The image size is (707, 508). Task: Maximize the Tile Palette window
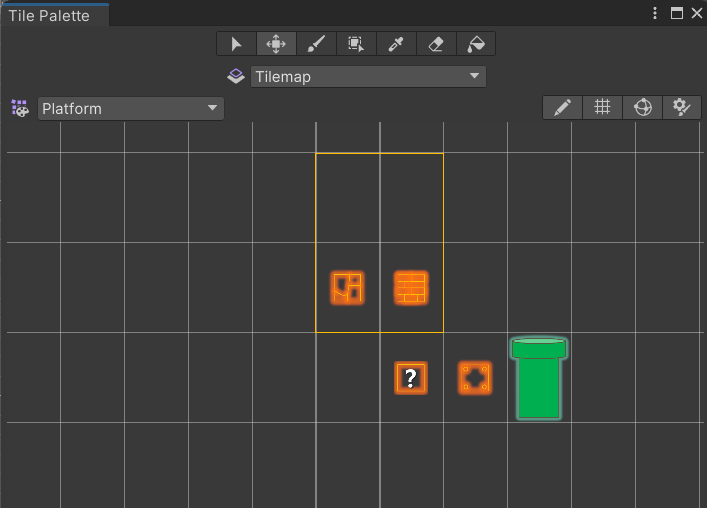pos(677,13)
